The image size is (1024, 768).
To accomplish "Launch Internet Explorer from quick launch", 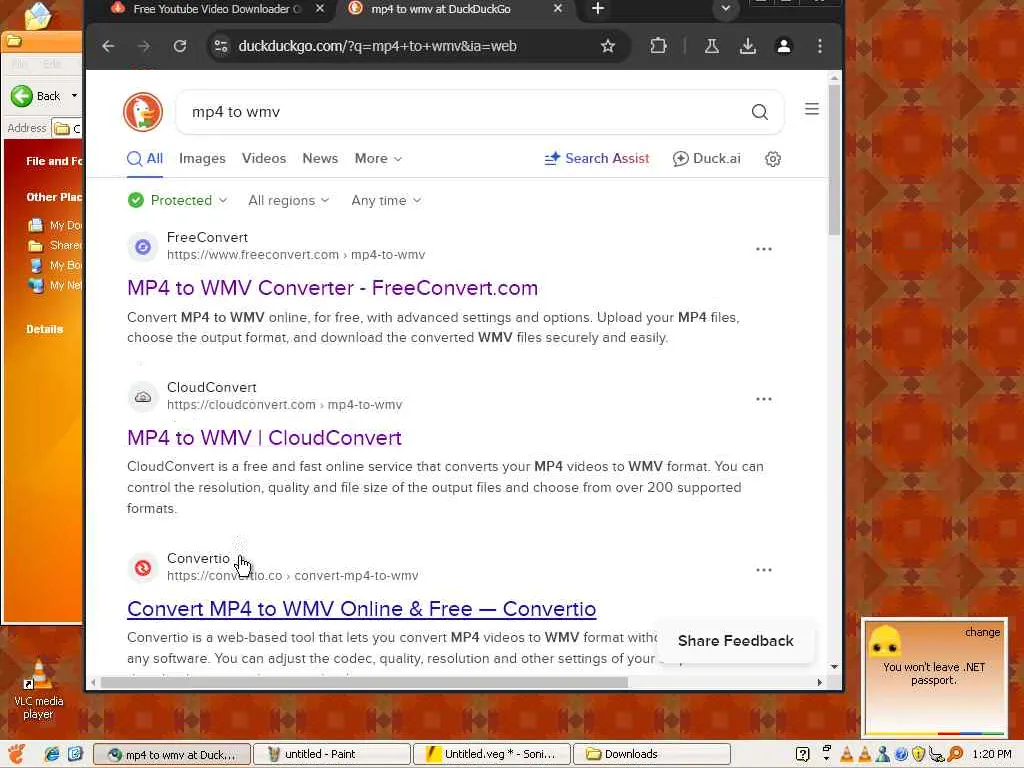I will (52, 754).
